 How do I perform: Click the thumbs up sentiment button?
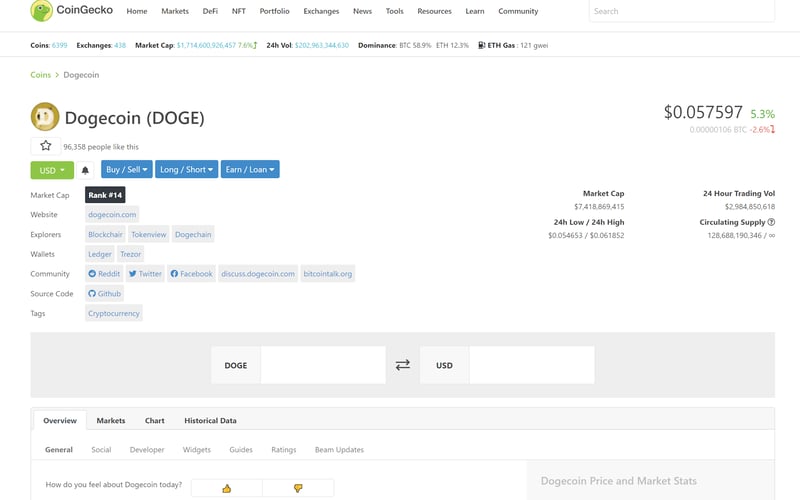(x=227, y=488)
